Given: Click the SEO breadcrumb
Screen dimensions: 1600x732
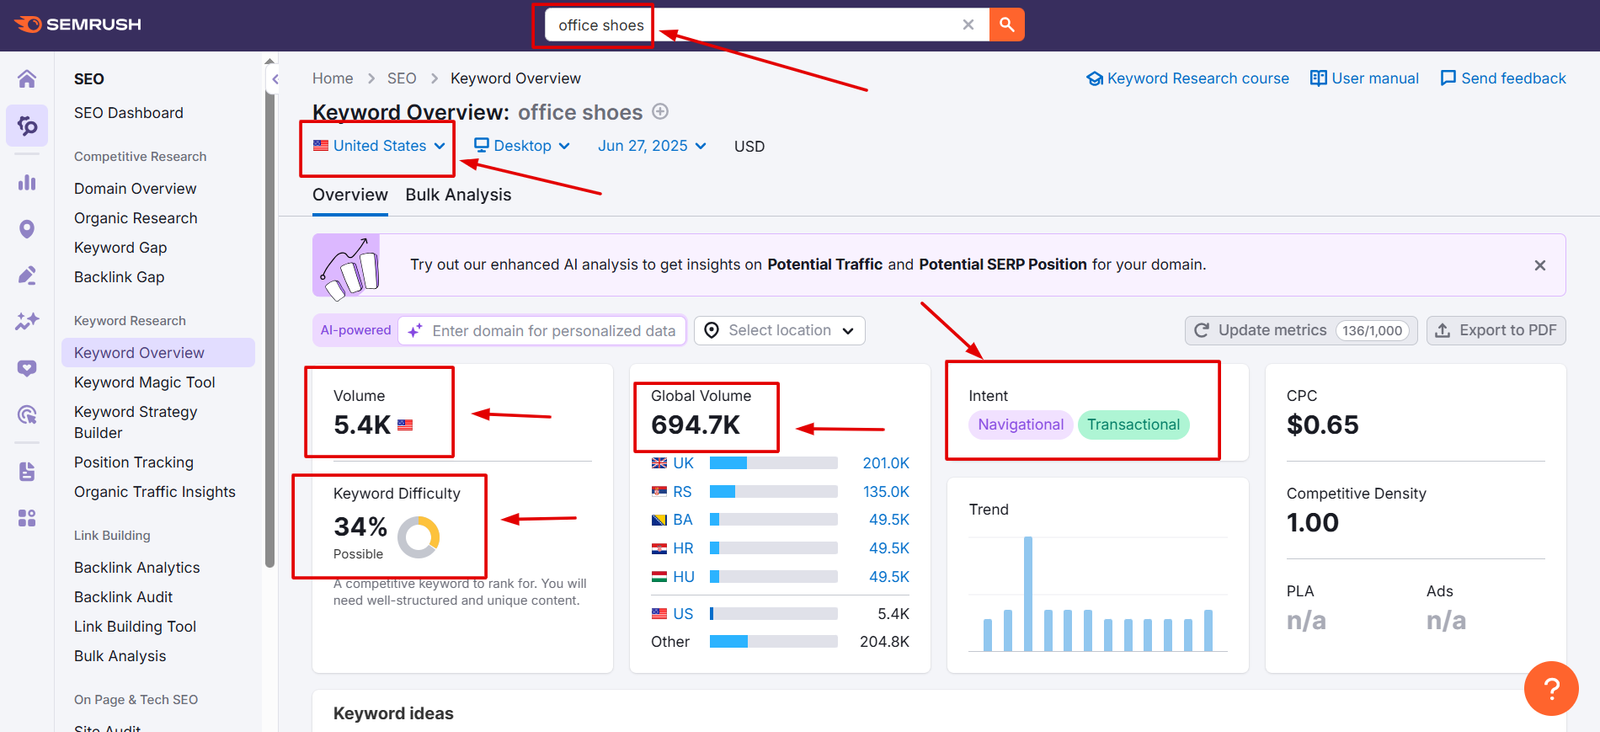Looking at the screenshot, I should (402, 78).
